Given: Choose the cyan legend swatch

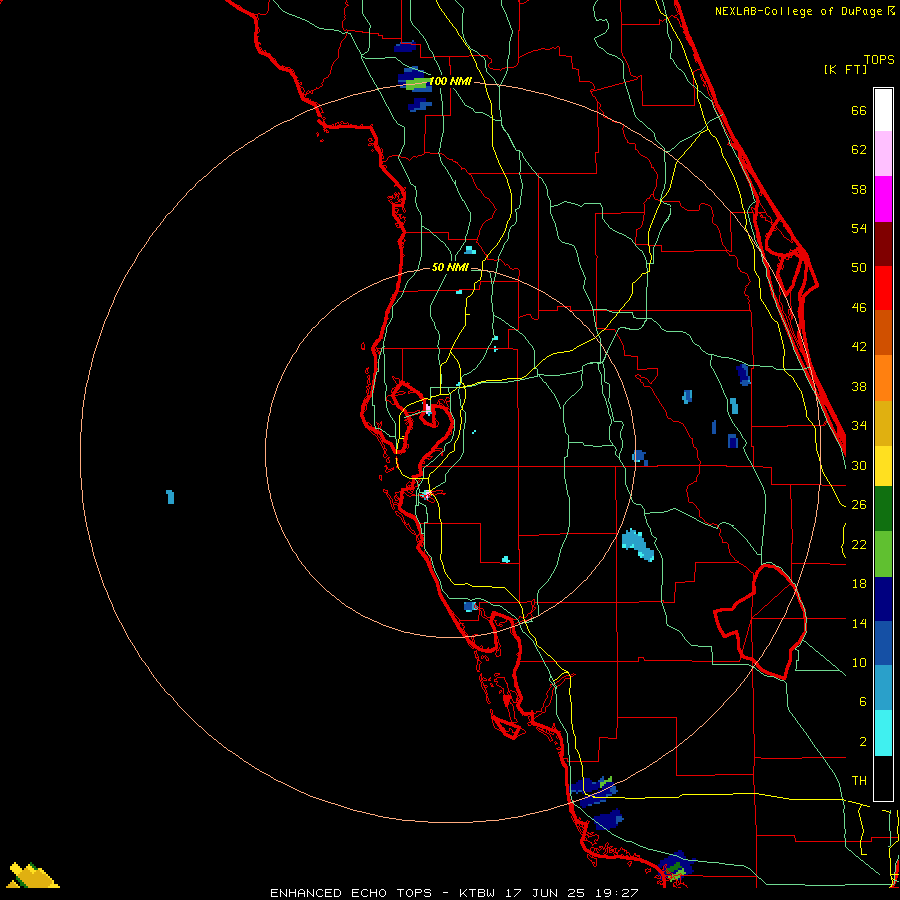Looking at the screenshot, I should coord(883,733).
